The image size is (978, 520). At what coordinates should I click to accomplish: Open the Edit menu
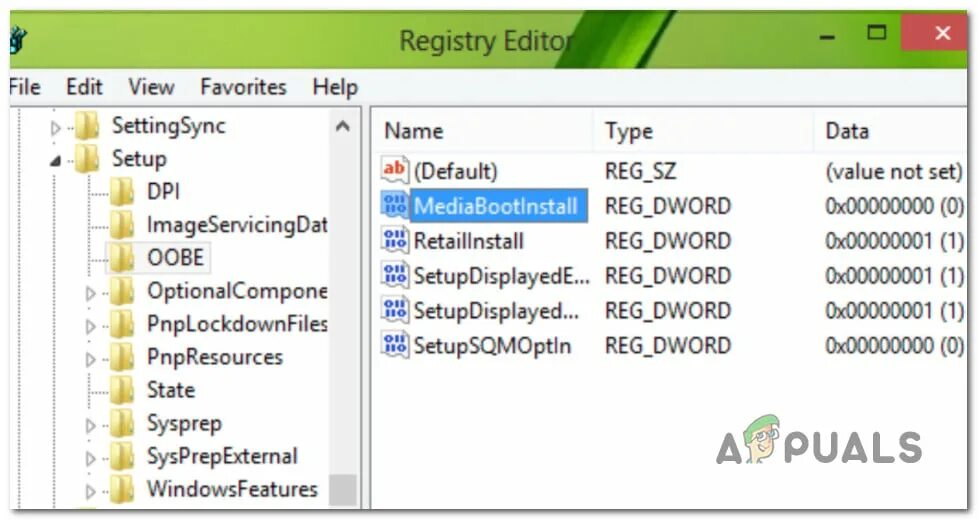pyautogui.click(x=84, y=87)
